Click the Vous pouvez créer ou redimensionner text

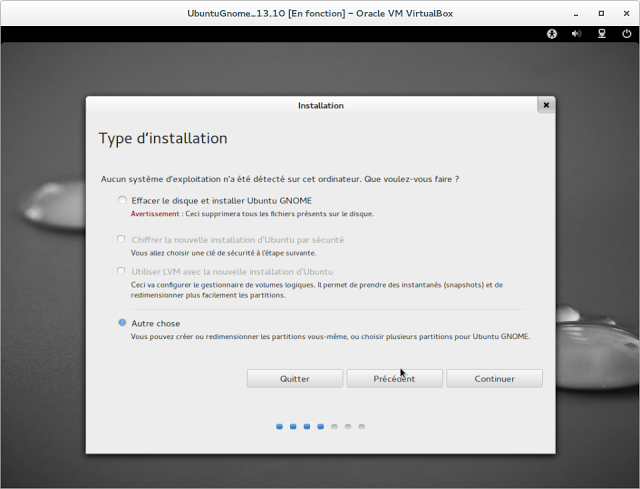click(330, 337)
